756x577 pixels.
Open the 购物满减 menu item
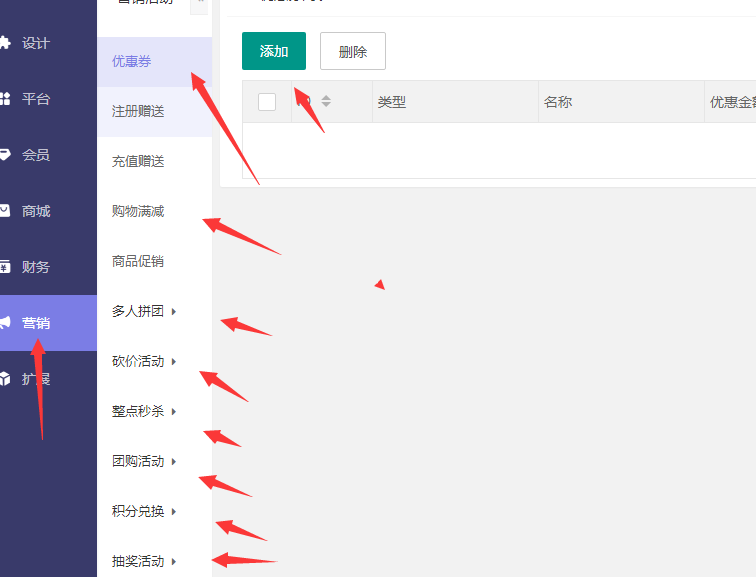pyautogui.click(x=138, y=212)
